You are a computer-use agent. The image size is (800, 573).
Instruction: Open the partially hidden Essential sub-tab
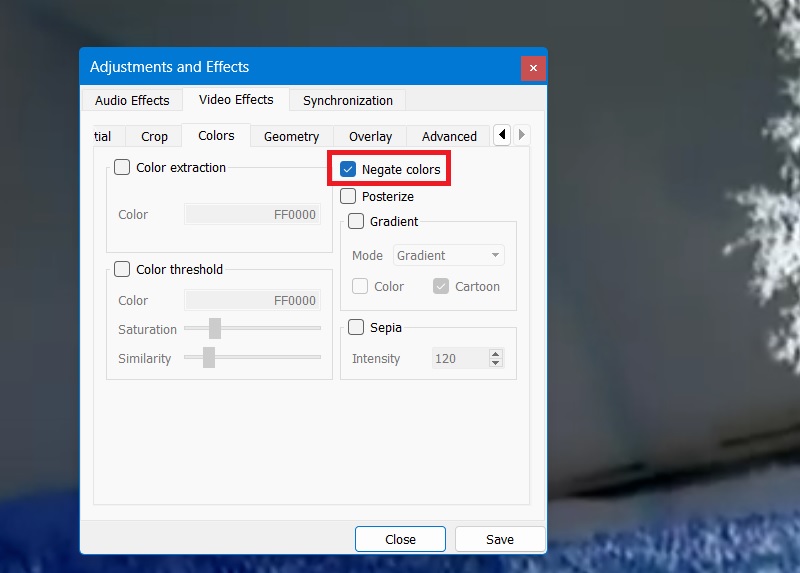[109, 136]
